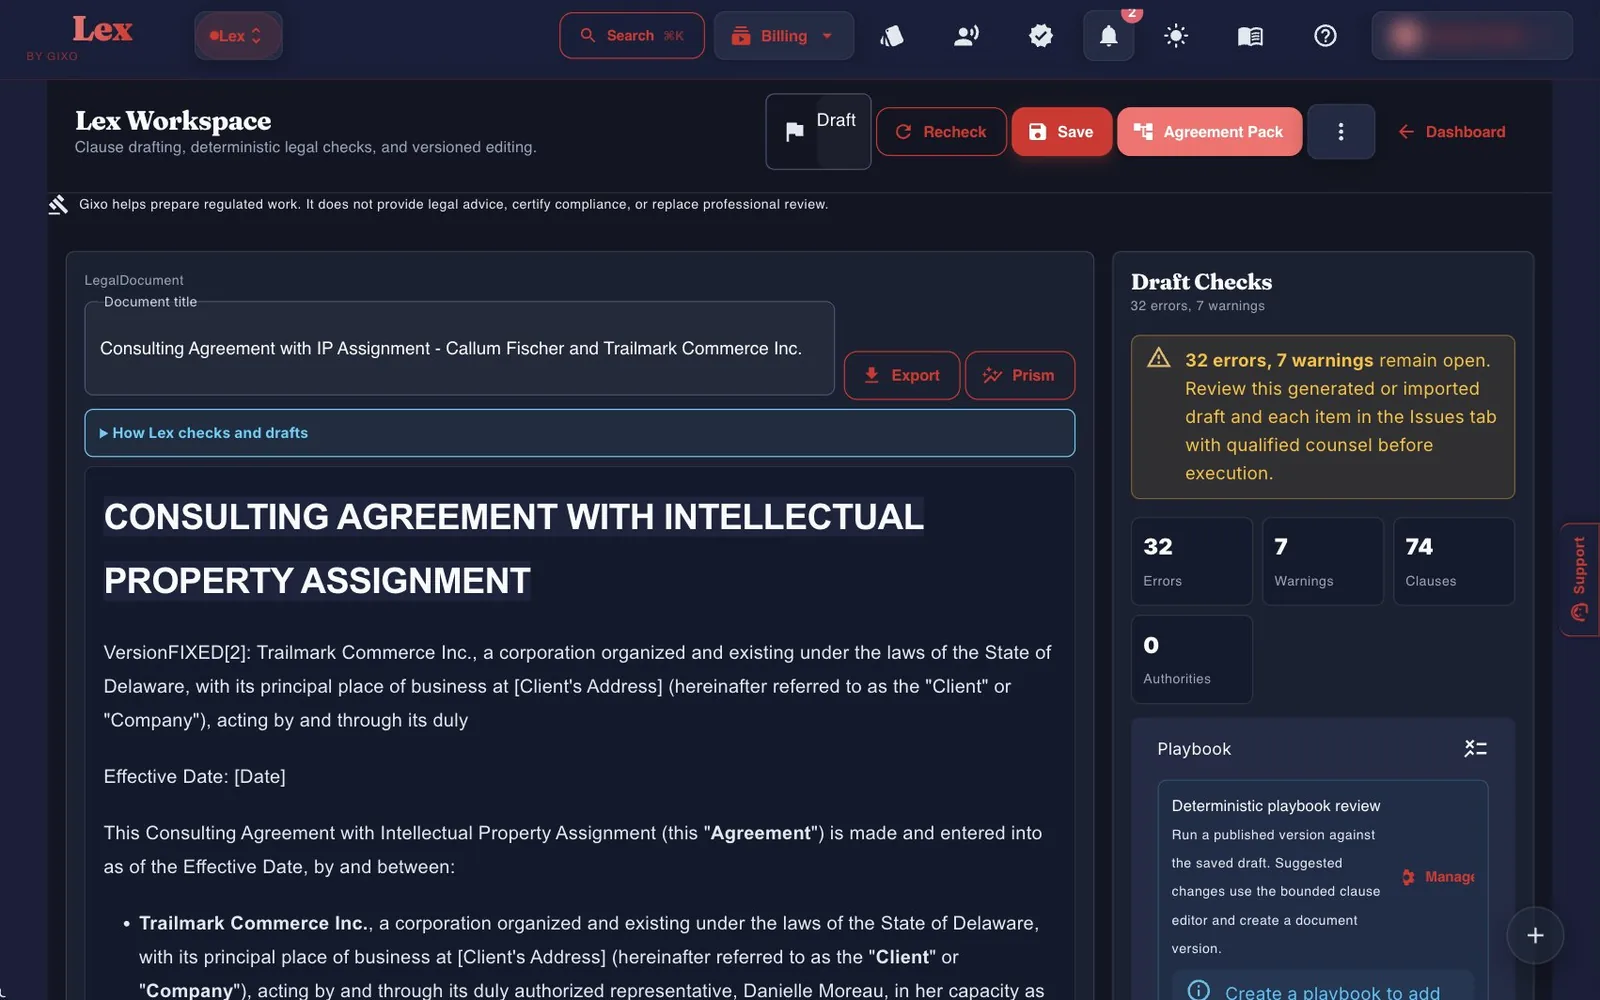
Task: Click the notification count badge
Action: click(1131, 13)
